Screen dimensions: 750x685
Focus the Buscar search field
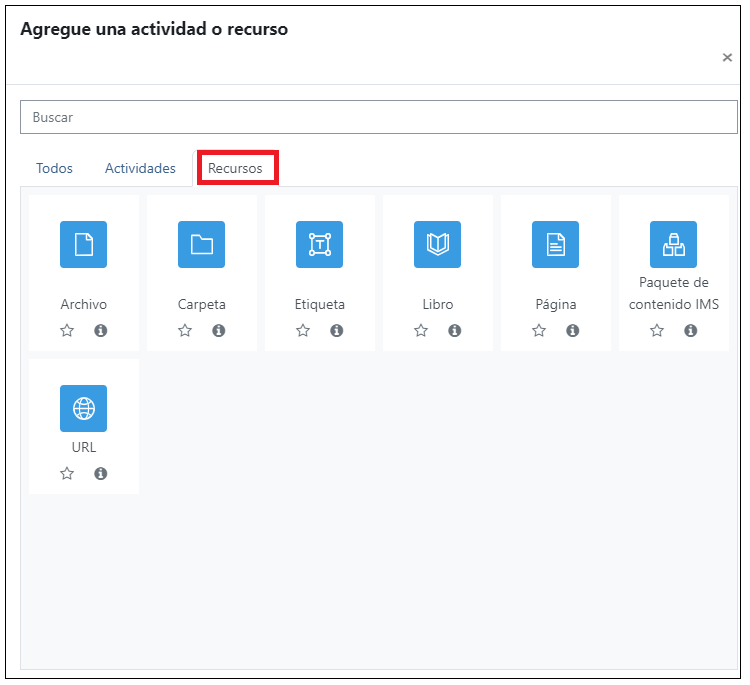378,117
